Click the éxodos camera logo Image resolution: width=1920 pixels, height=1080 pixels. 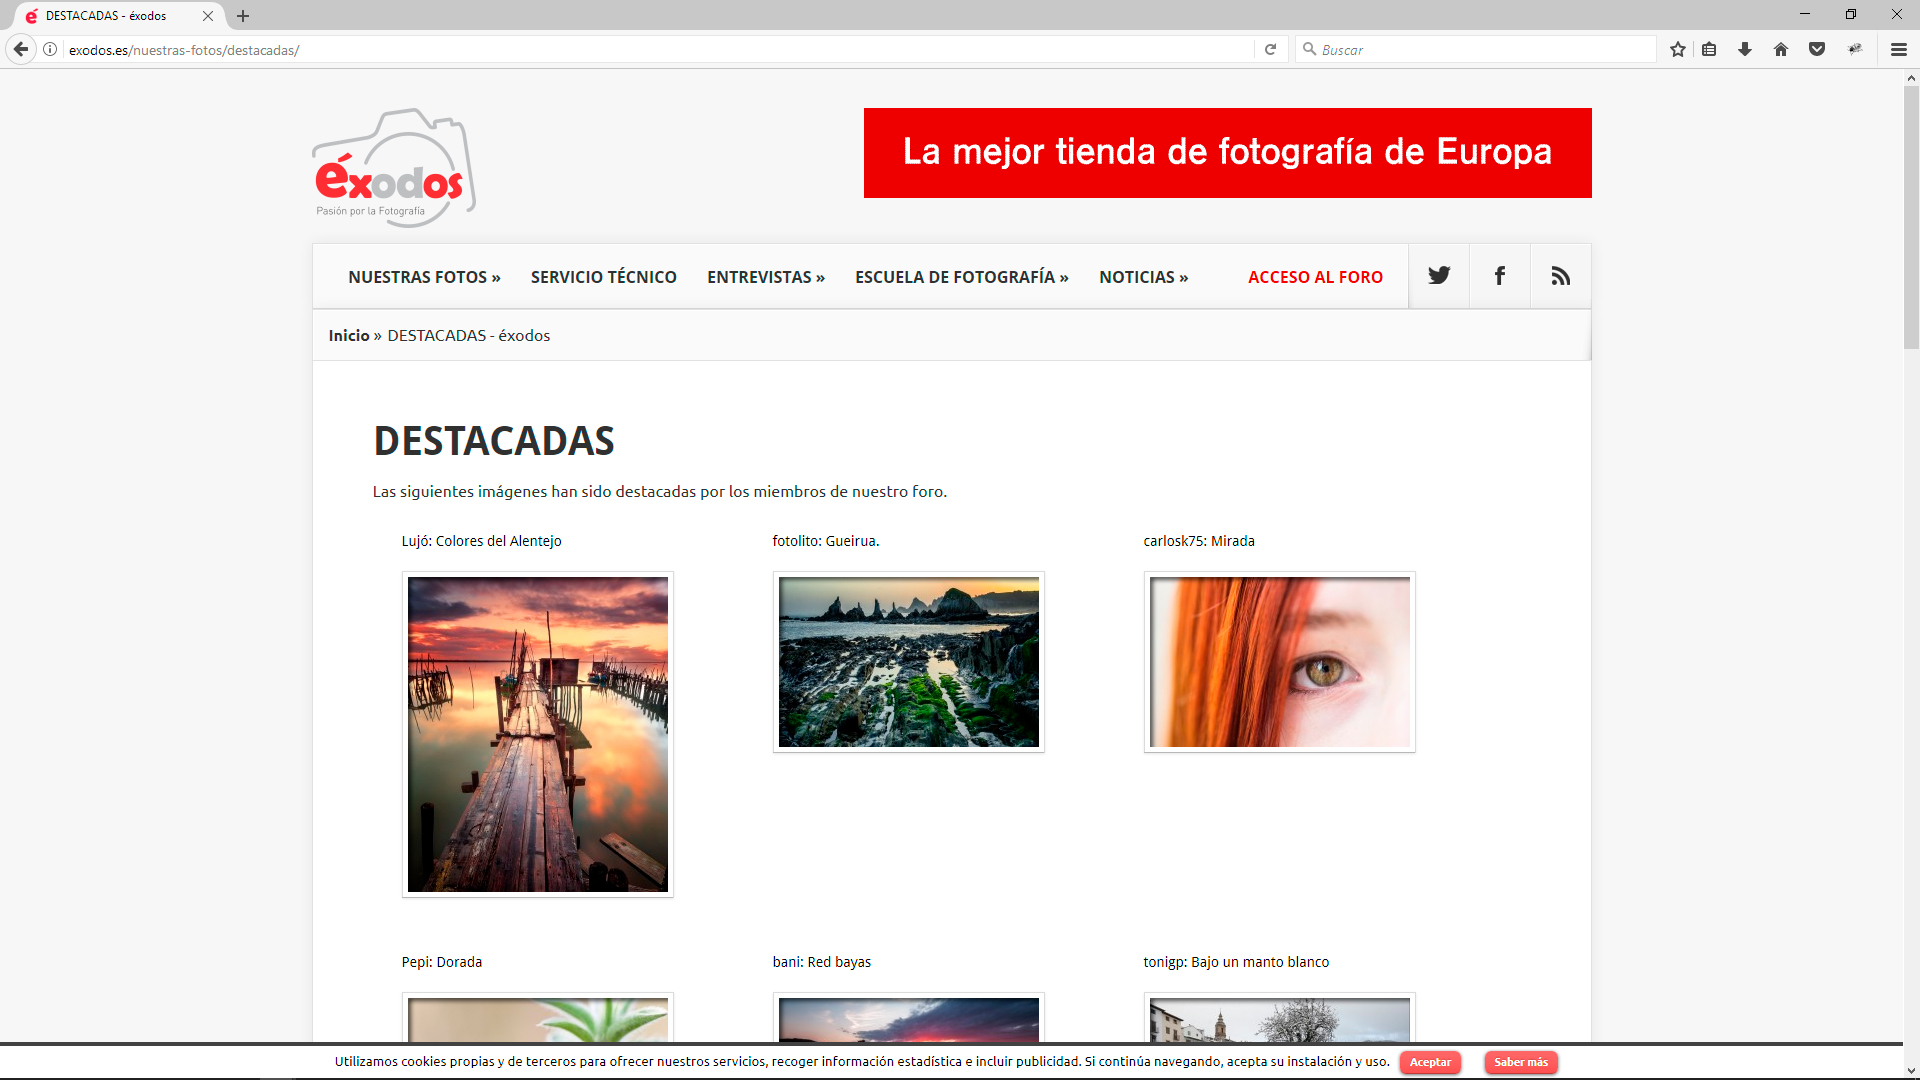coord(394,168)
